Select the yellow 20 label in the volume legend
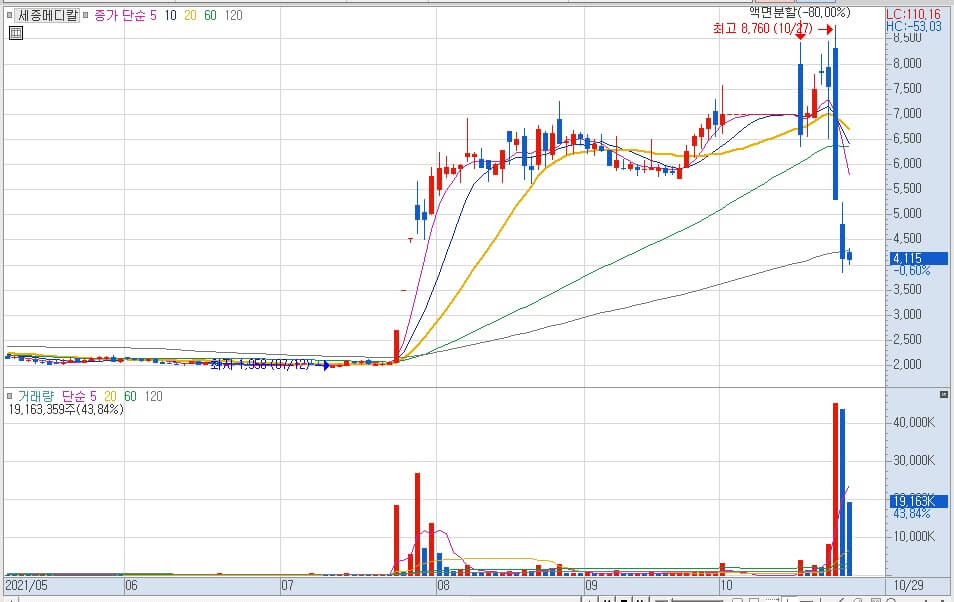 (x=110, y=396)
